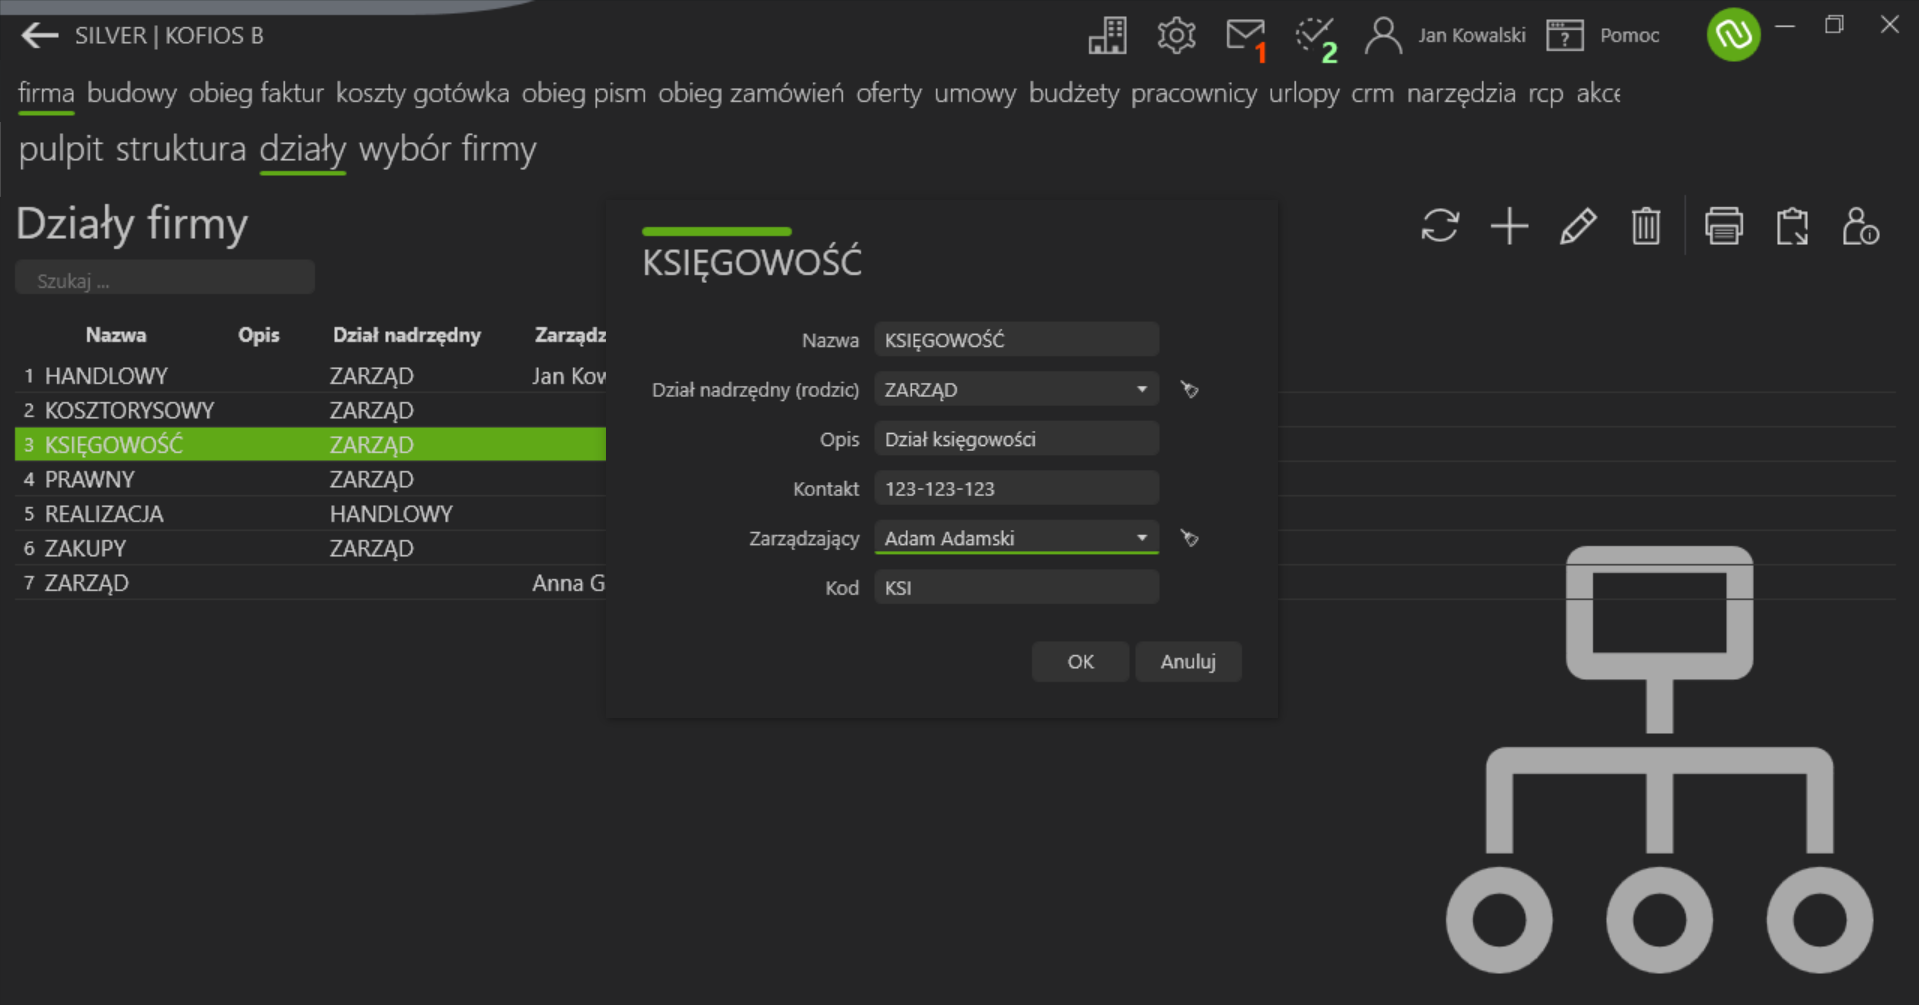
Task: Select the KOSZTORYSOWY row
Action: [310, 410]
